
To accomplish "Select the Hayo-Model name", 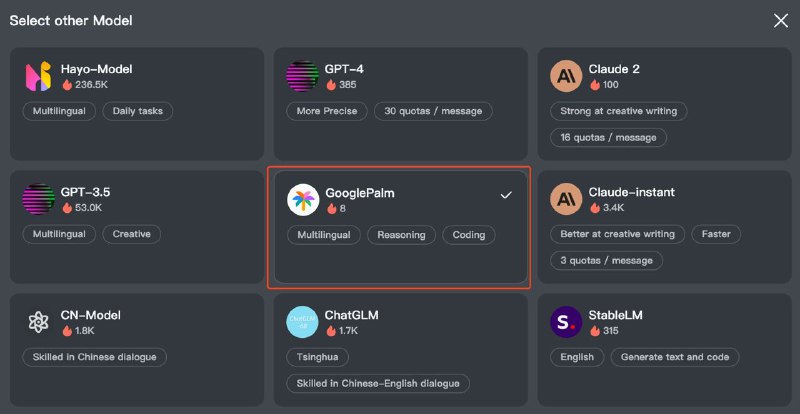I will (x=96, y=69).
